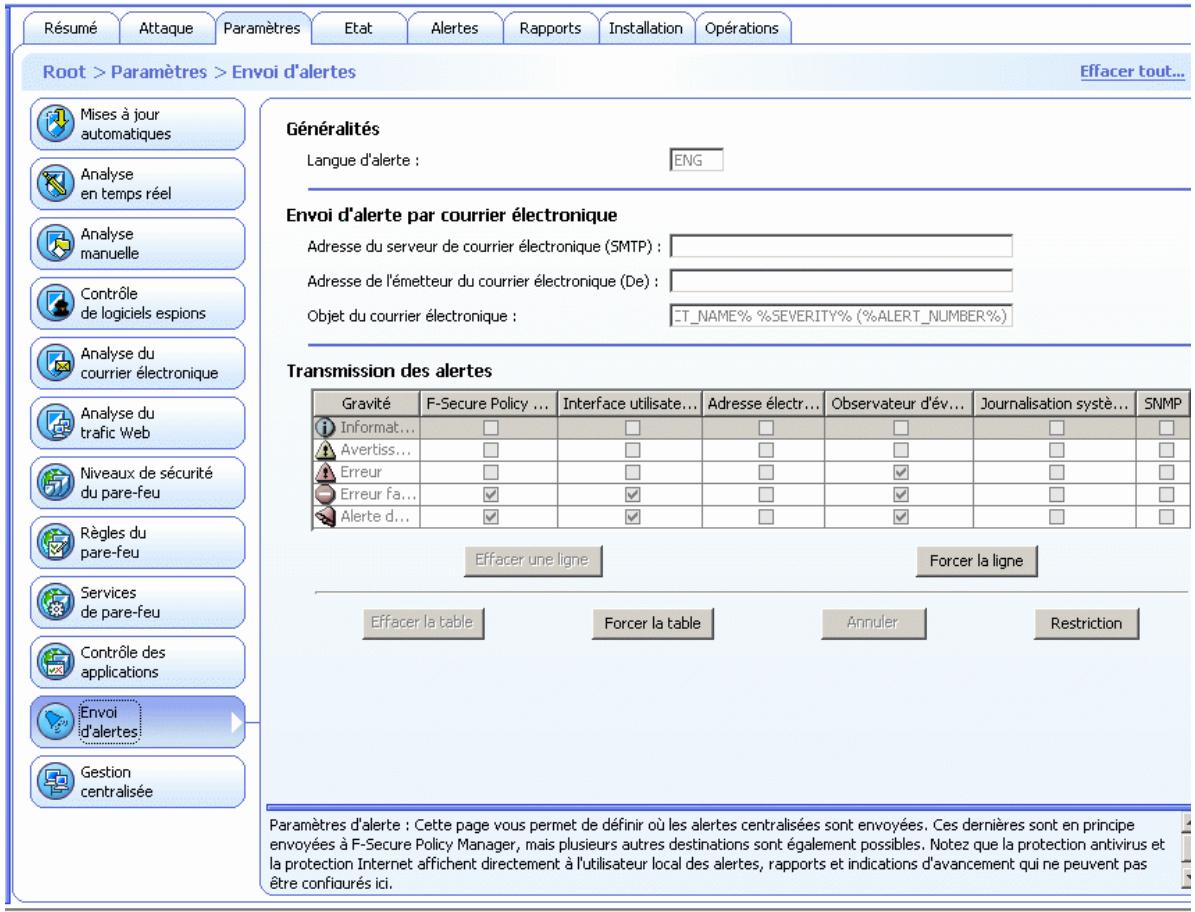
Task: Click the Analyse du trafic Web icon
Action: coord(56,423)
